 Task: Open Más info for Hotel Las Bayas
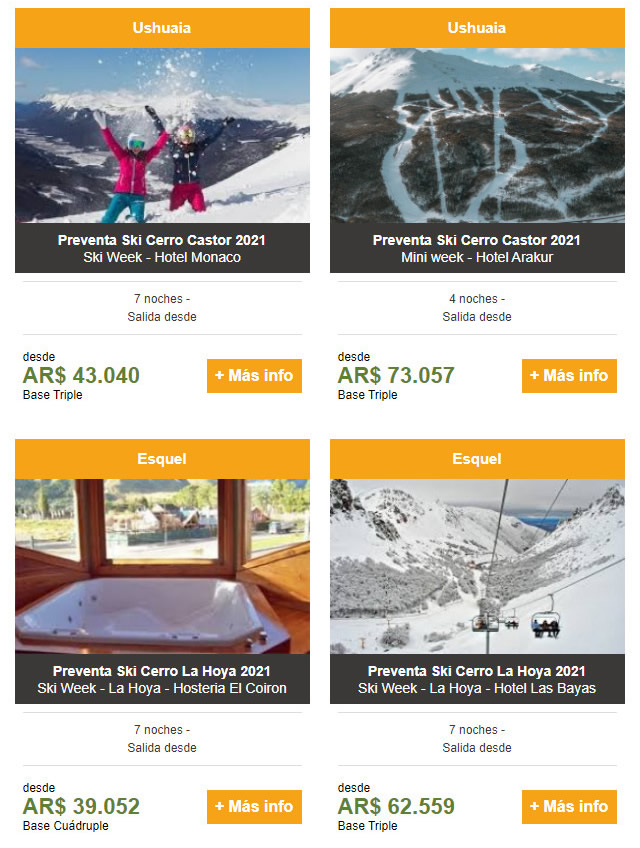tap(569, 806)
